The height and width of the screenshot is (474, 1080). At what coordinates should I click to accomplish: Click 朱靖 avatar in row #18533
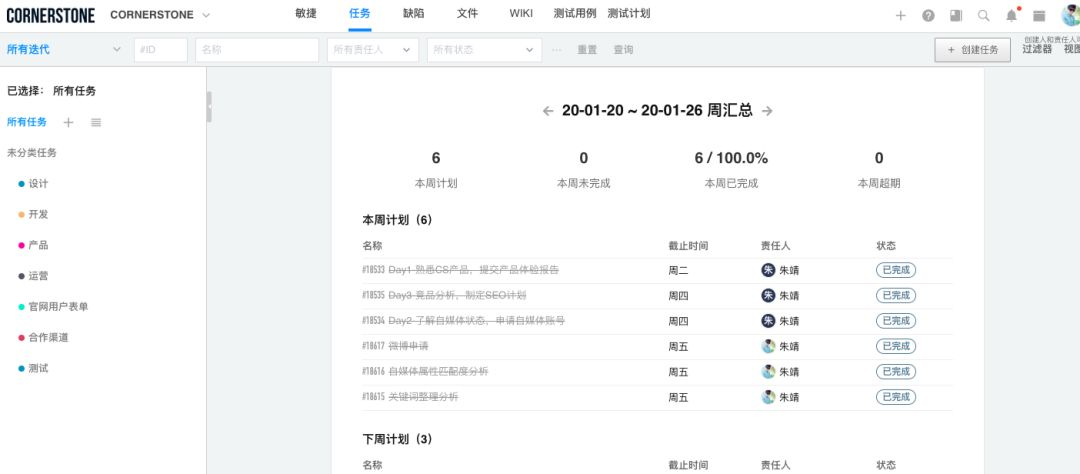(768, 270)
